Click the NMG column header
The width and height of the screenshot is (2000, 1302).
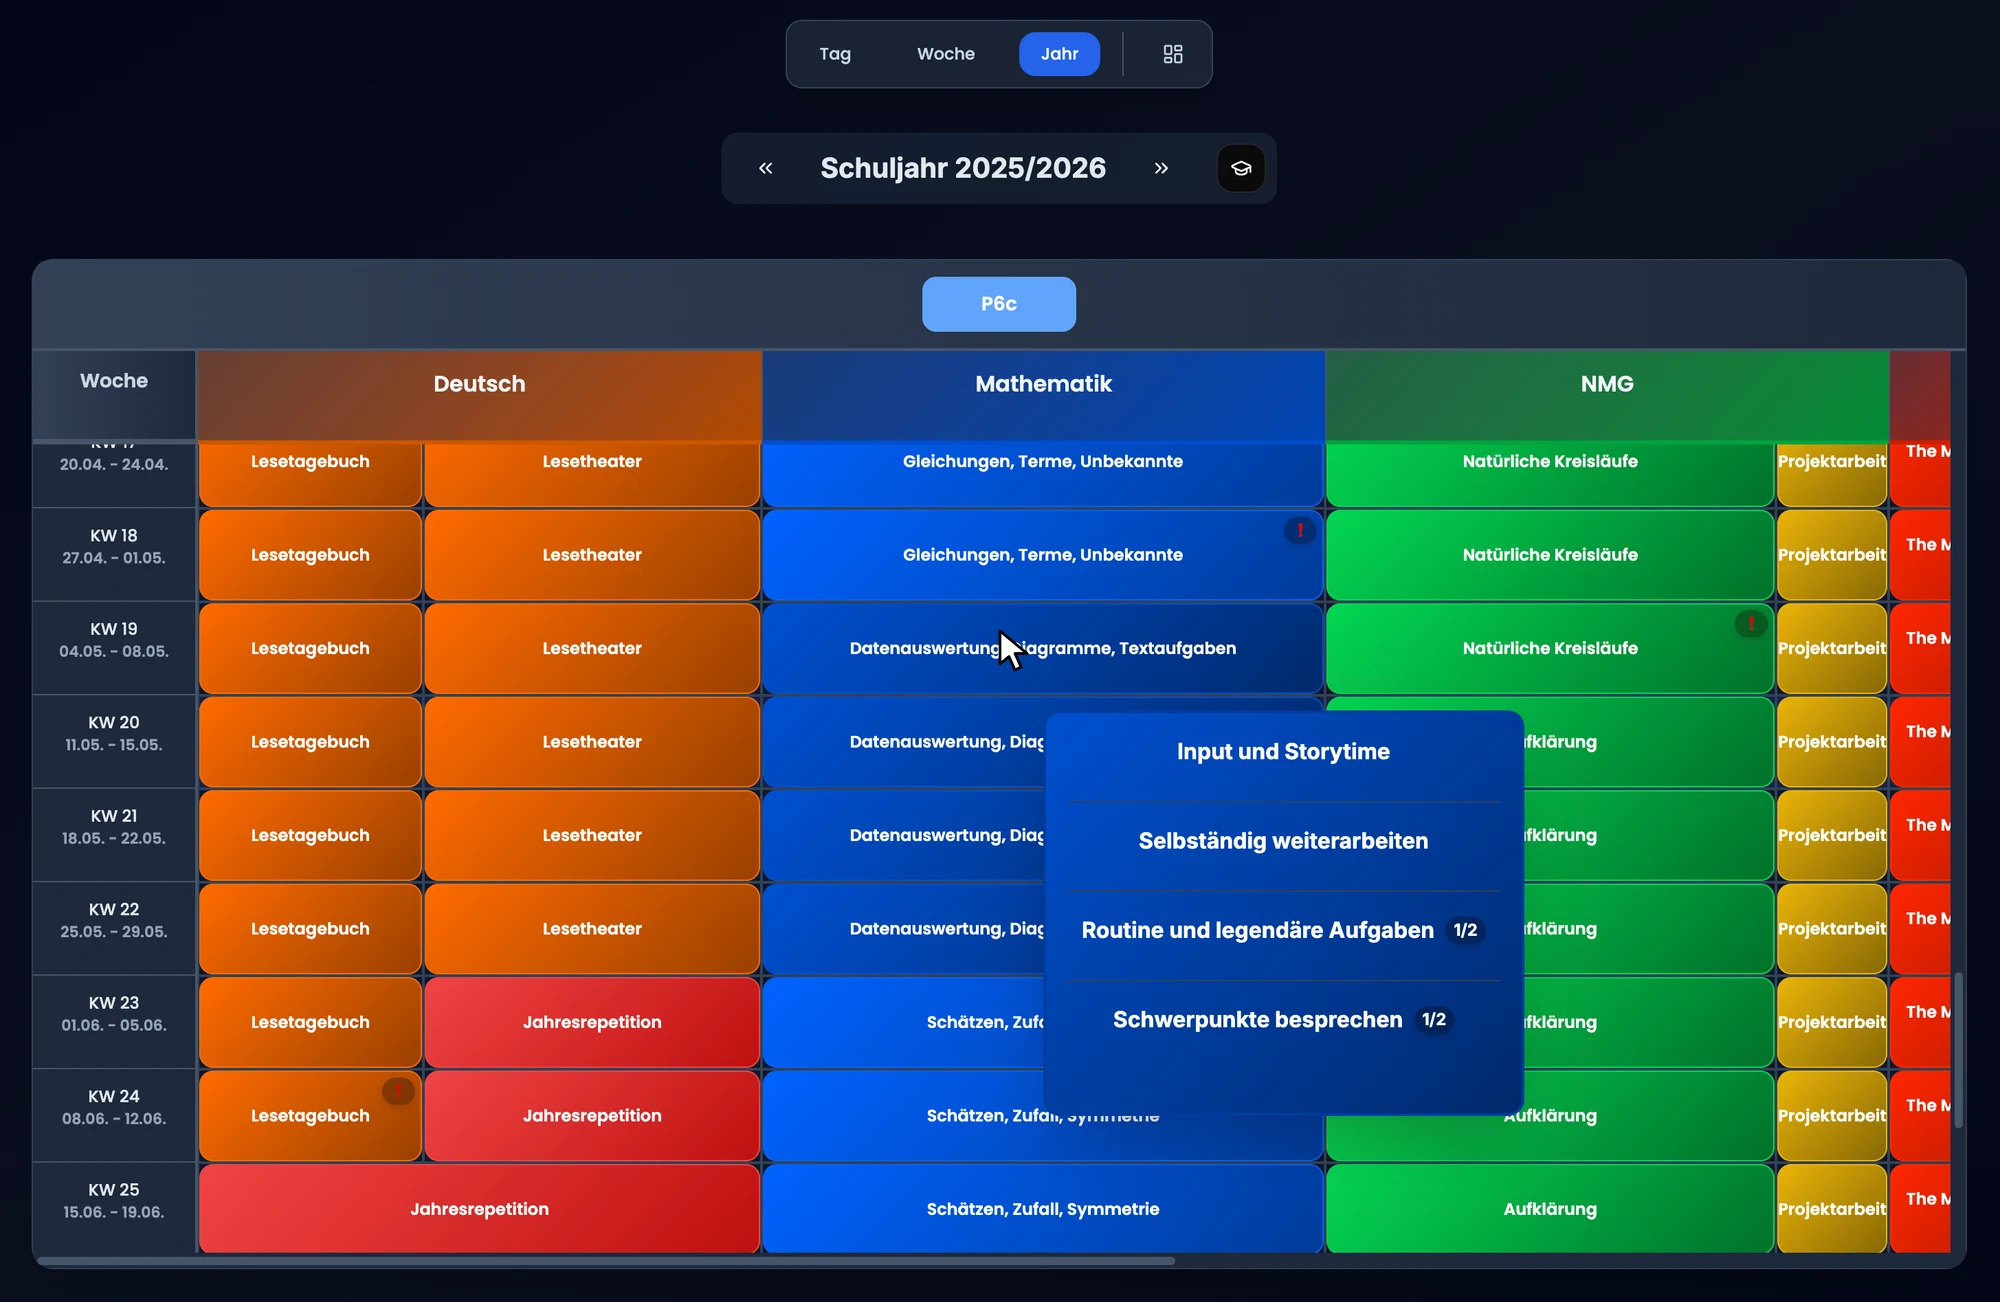[1607, 395]
